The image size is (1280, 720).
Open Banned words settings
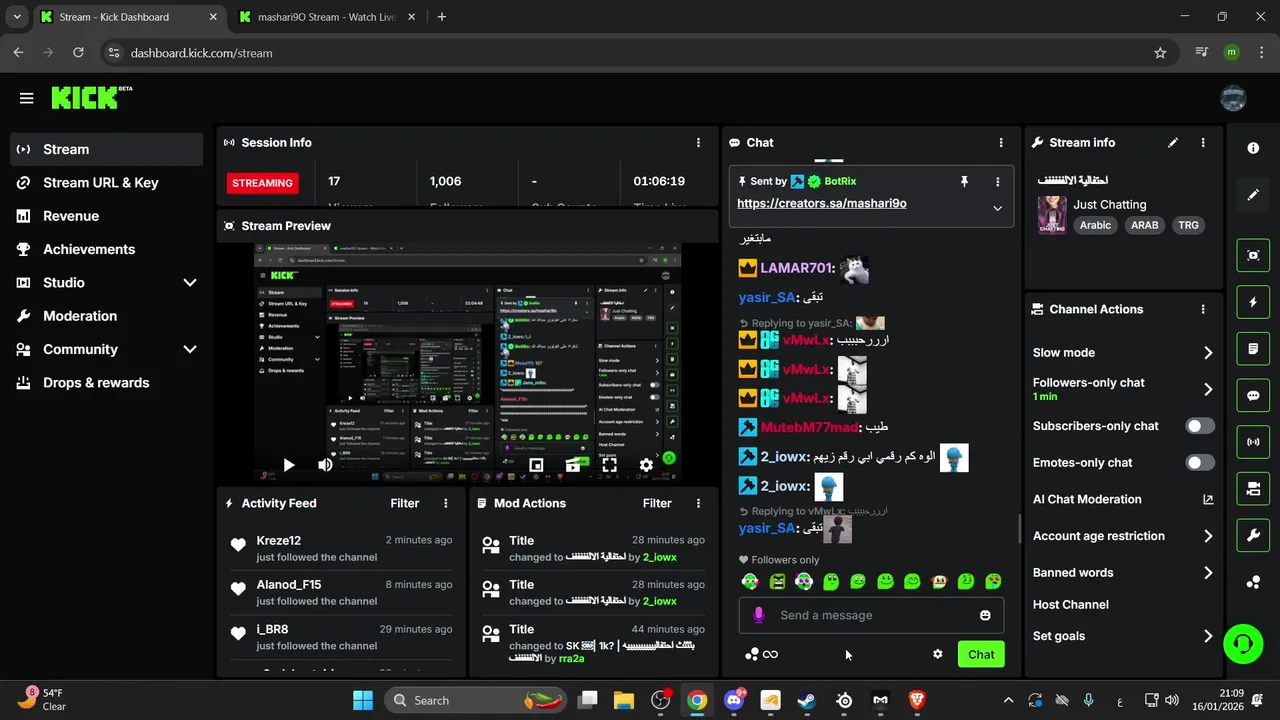(x=1123, y=573)
